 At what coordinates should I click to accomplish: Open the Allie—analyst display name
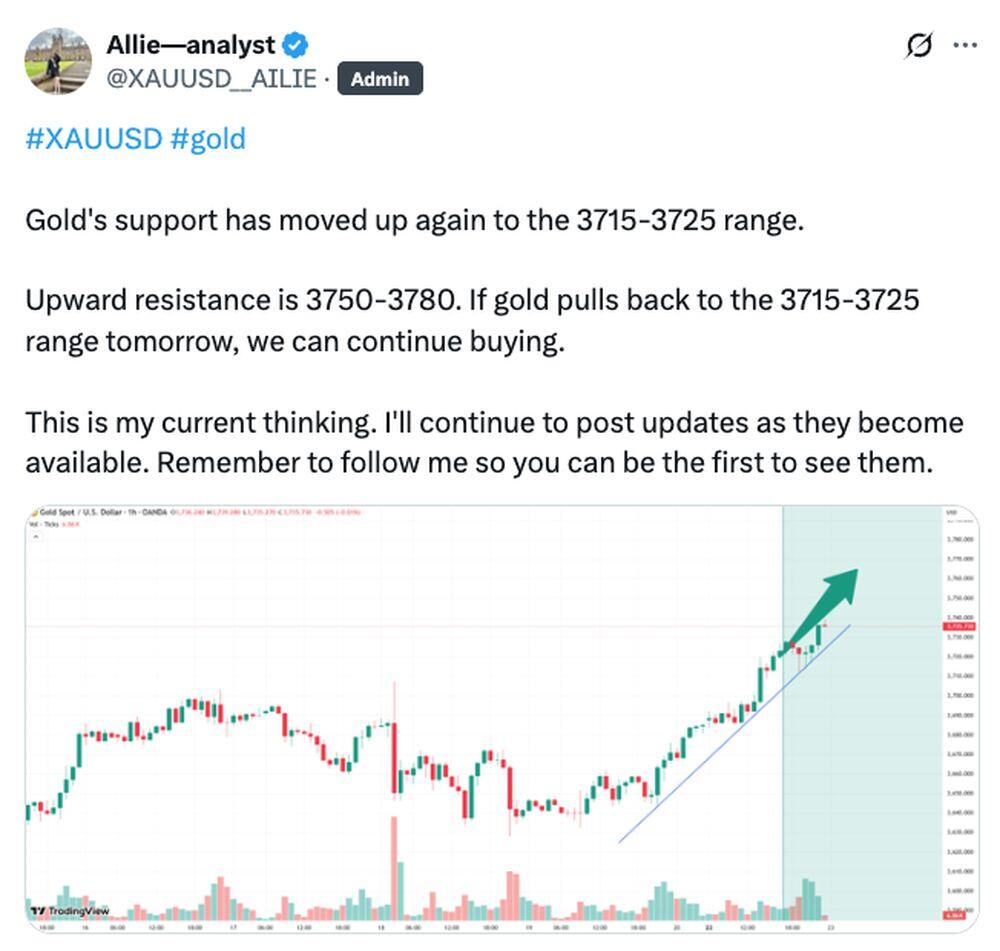point(190,45)
